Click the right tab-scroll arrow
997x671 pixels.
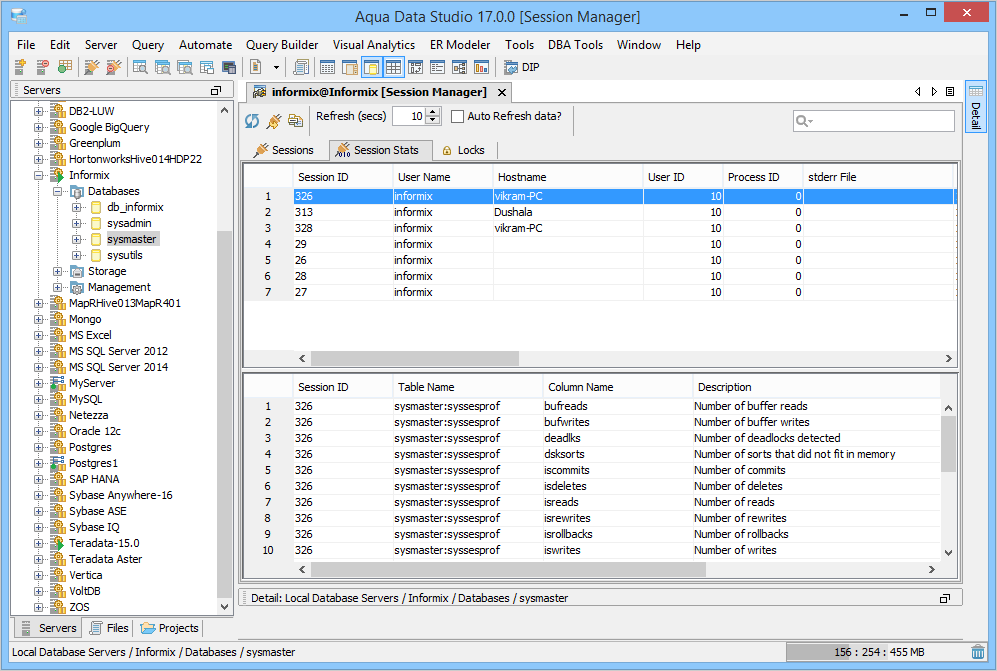click(x=934, y=92)
